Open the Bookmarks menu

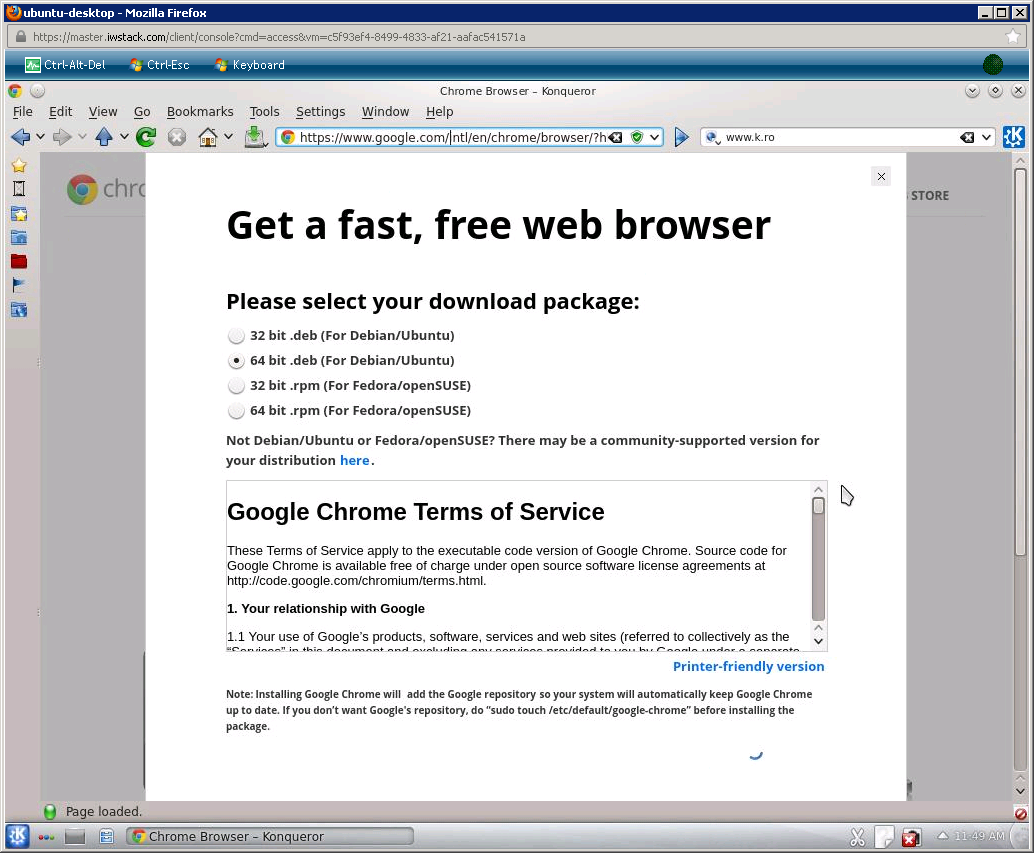click(200, 112)
